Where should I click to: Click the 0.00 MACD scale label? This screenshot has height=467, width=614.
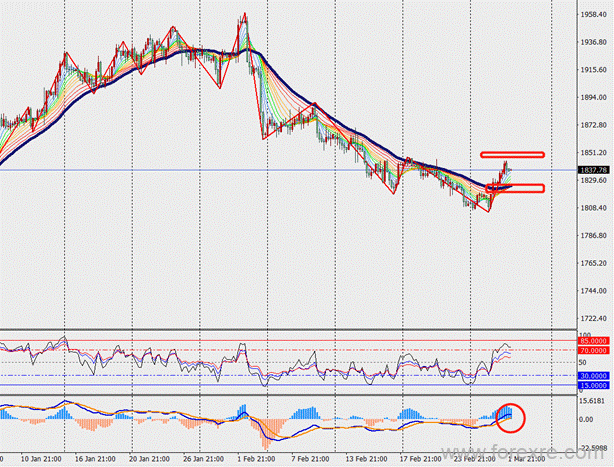(x=586, y=420)
